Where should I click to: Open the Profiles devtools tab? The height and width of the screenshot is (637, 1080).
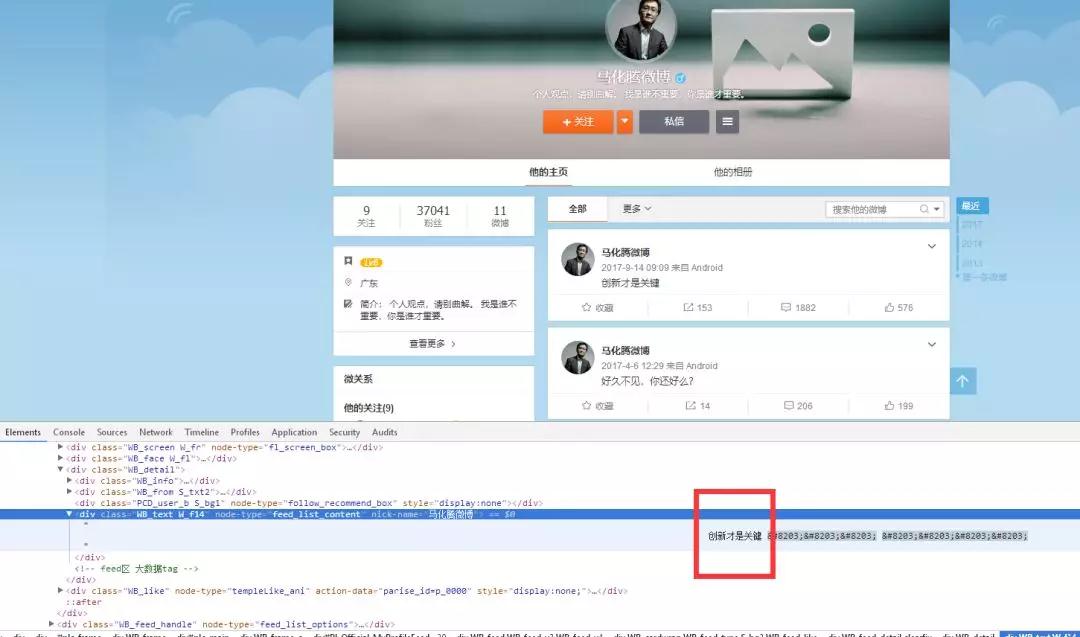(245, 432)
